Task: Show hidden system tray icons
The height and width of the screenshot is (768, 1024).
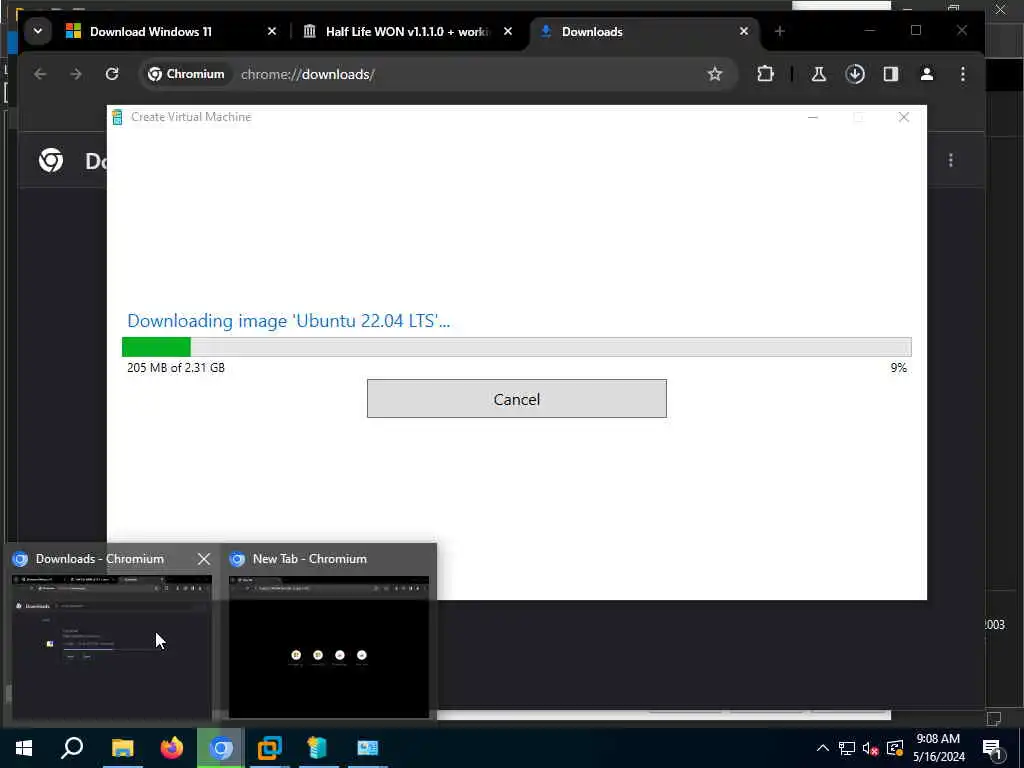Action: (x=823, y=748)
